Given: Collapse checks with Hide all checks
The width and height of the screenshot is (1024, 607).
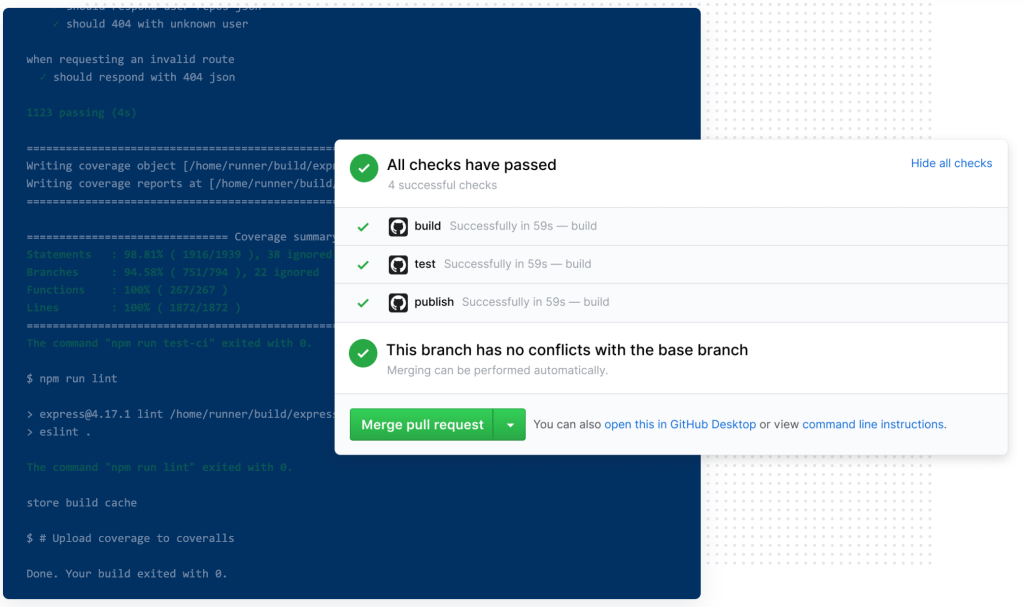Looking at the screenshot, I should click(x=951, y=163).
